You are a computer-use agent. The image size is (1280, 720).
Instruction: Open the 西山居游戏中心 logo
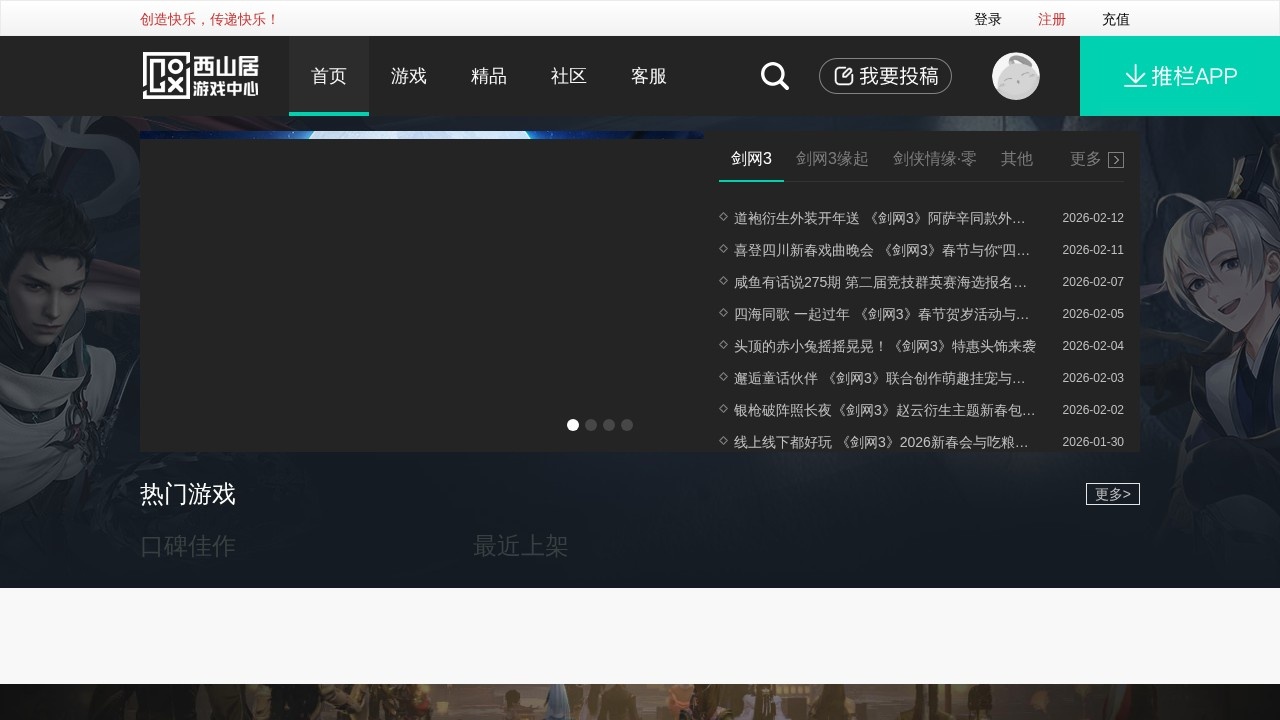pyautogui.click(x=198, y=76)
